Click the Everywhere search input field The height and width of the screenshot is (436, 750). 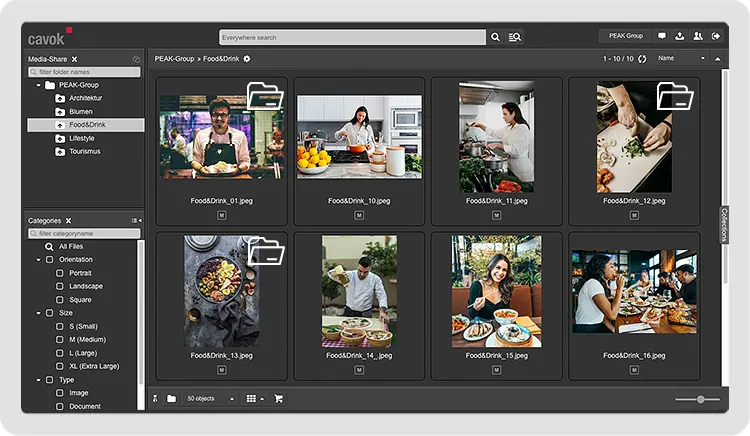353,37
